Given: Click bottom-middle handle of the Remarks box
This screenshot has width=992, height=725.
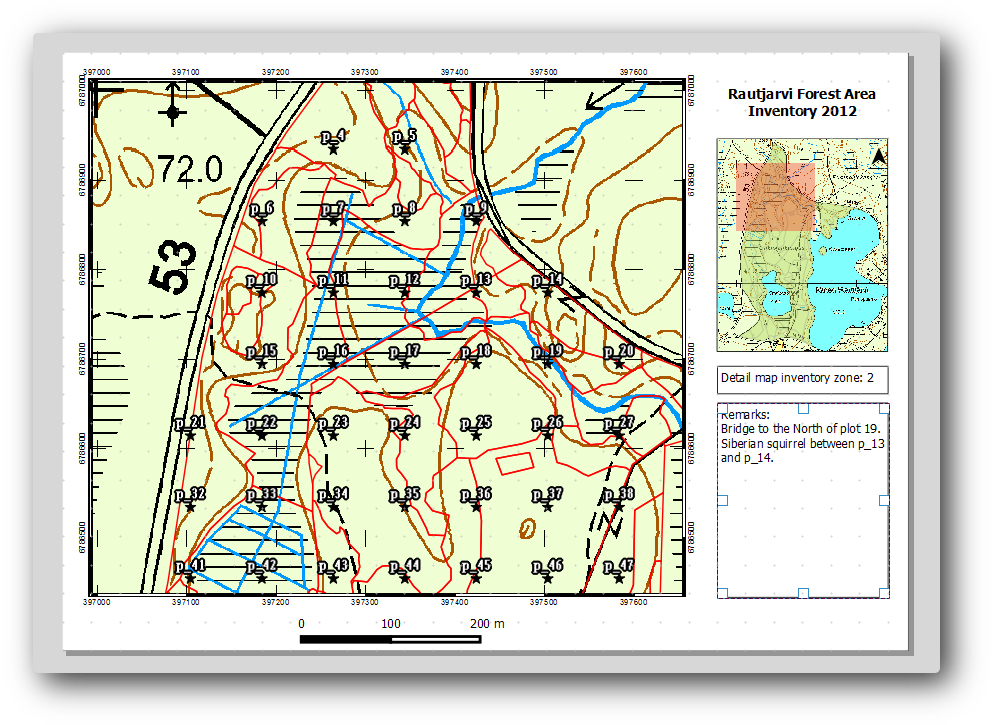Looking at the screenshot, I should tap(802, 592).
